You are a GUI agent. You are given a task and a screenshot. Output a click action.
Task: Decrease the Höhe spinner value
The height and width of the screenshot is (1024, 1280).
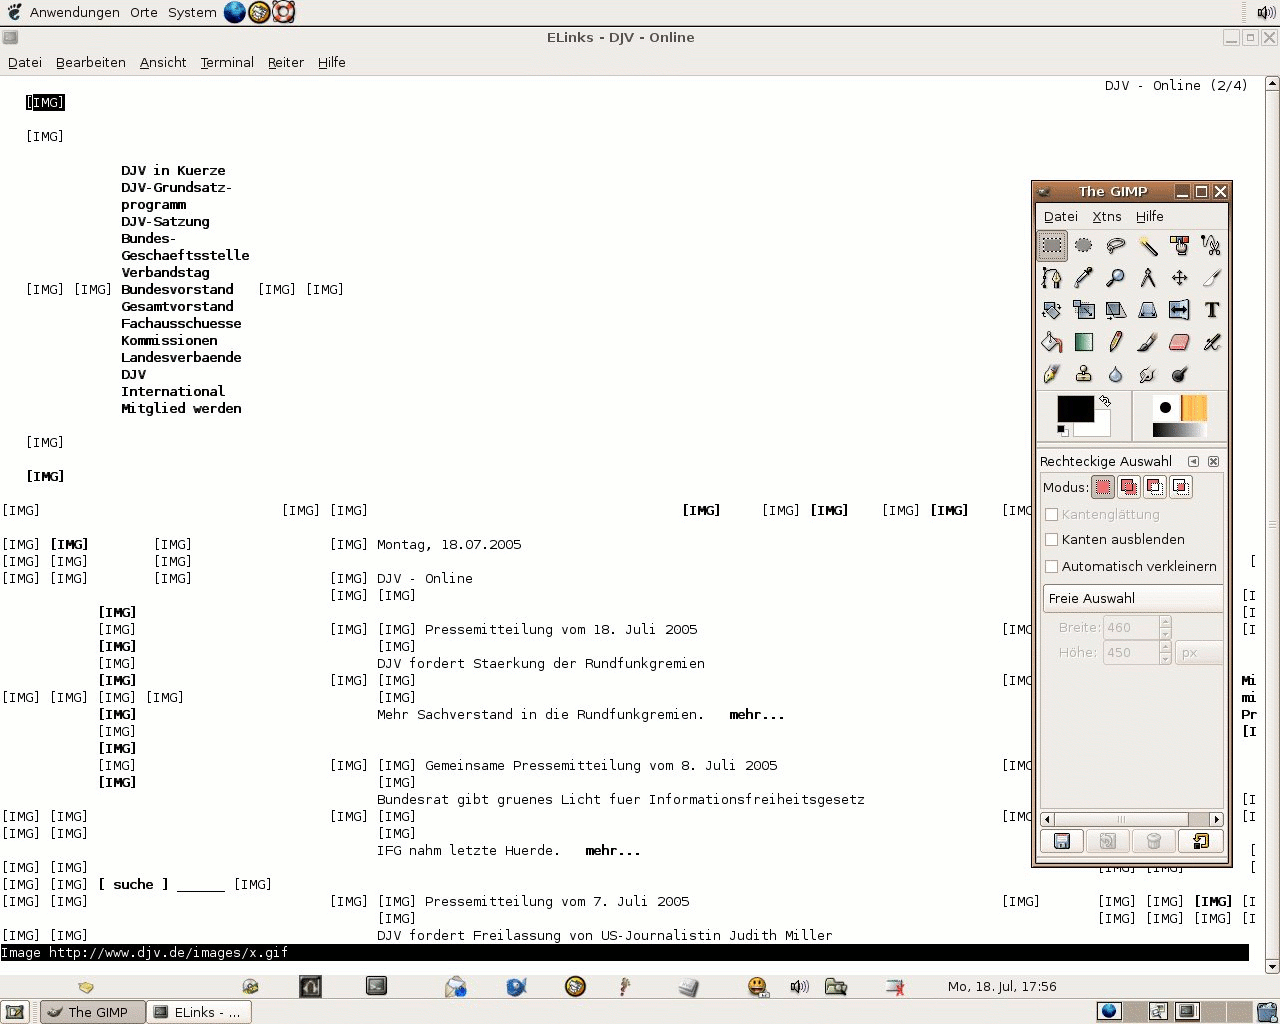1165,658
